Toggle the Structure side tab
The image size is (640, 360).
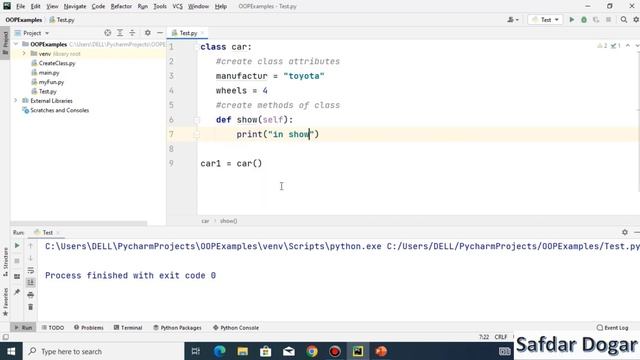tap(5, 262)
